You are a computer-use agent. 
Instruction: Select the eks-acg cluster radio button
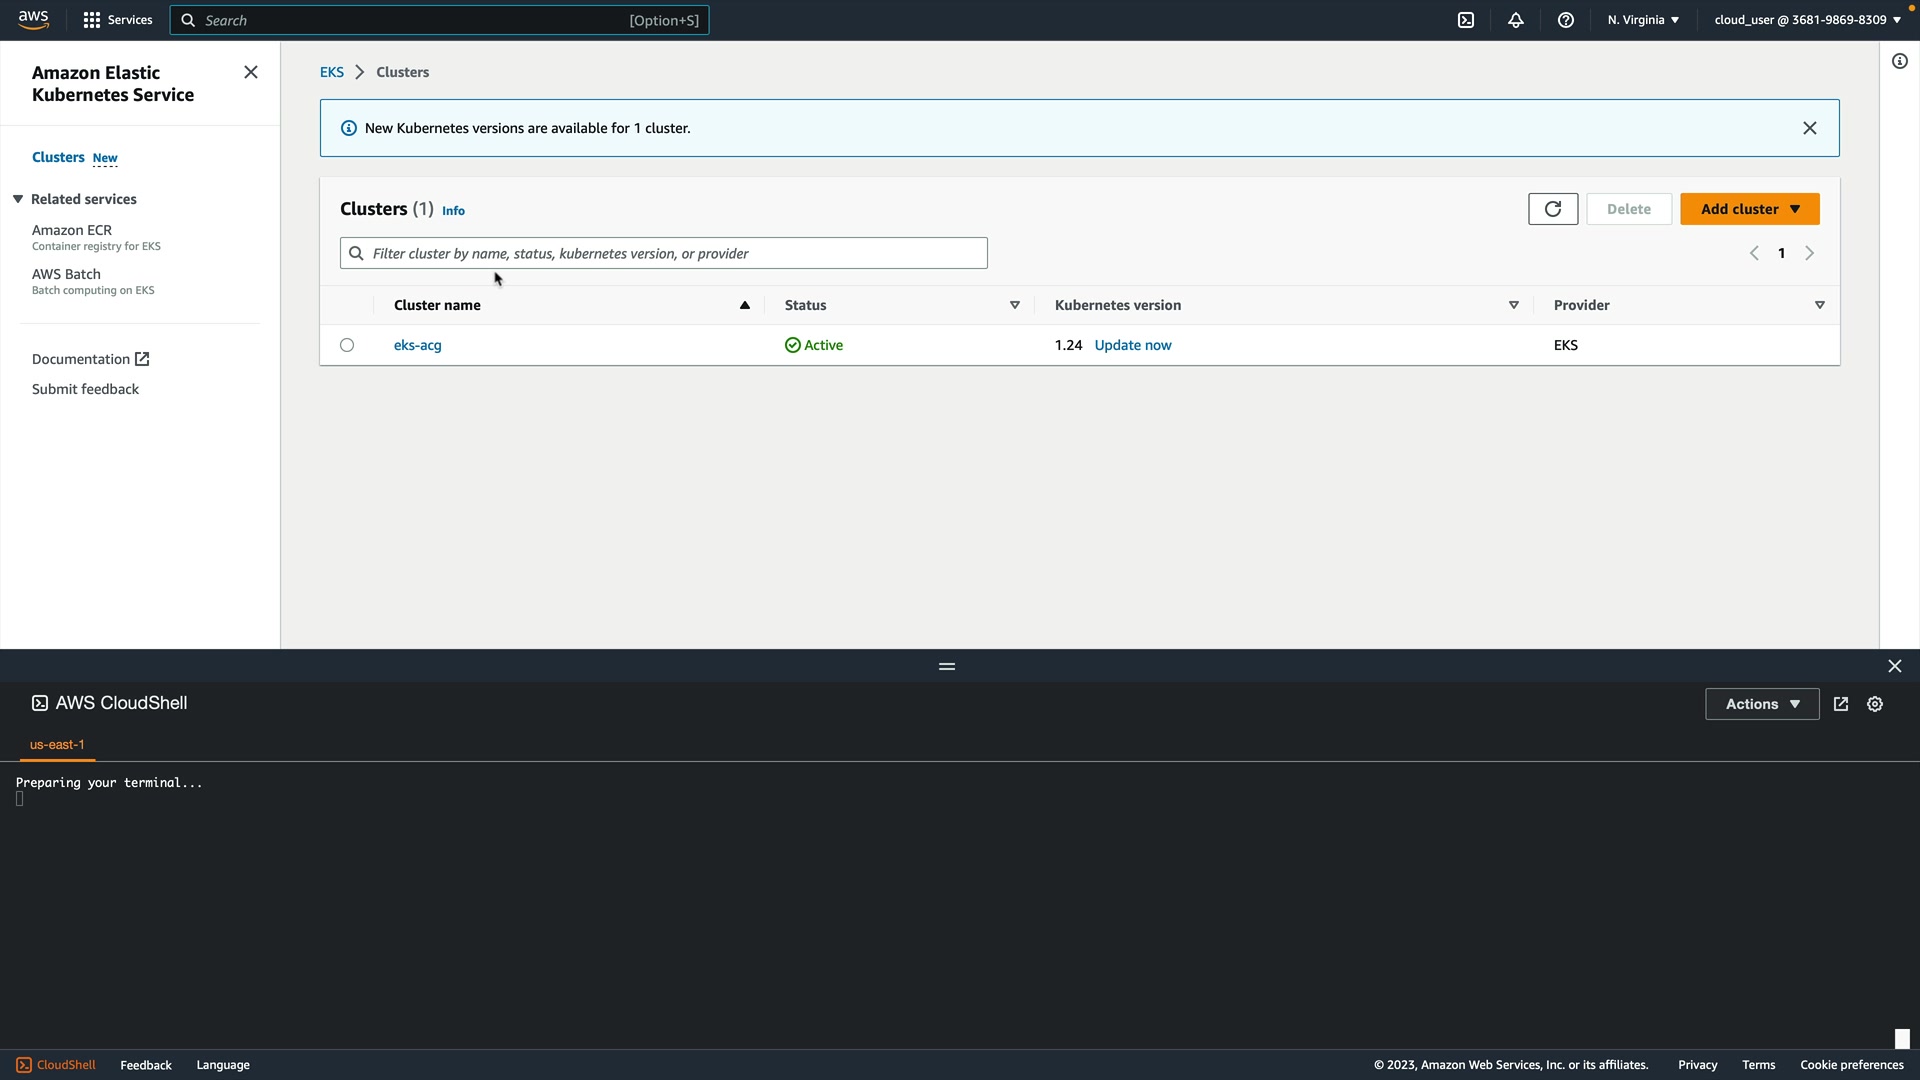pyautogui.click(x=347, y=345)
